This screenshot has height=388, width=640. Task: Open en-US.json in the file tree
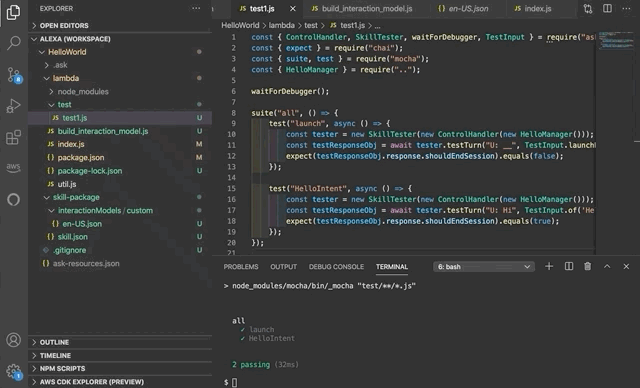click(120, 224)
